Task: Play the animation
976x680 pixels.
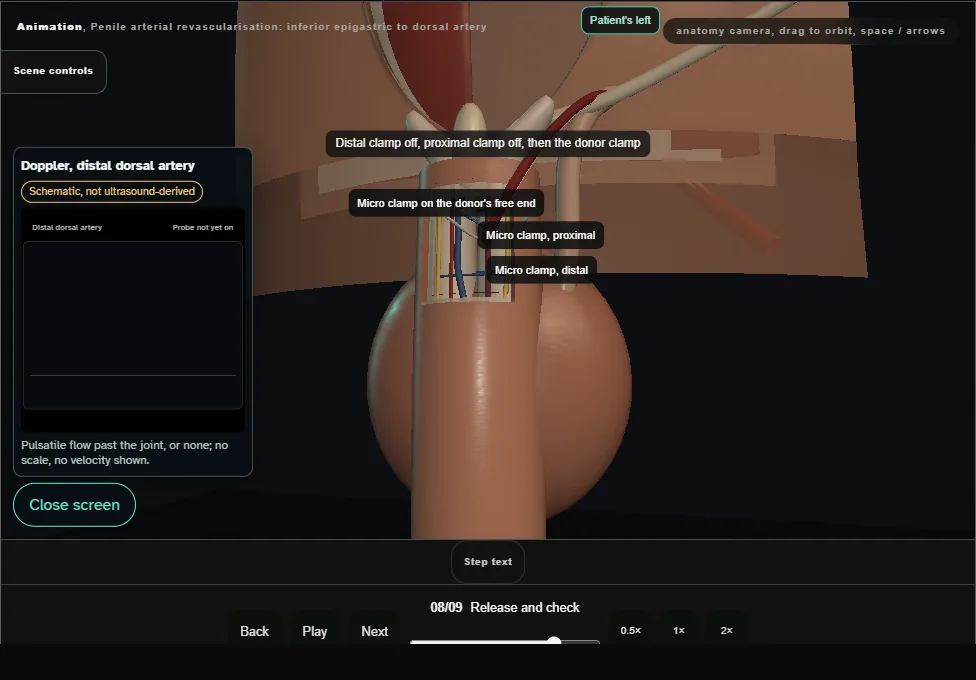Action: [x=315, y=631]
